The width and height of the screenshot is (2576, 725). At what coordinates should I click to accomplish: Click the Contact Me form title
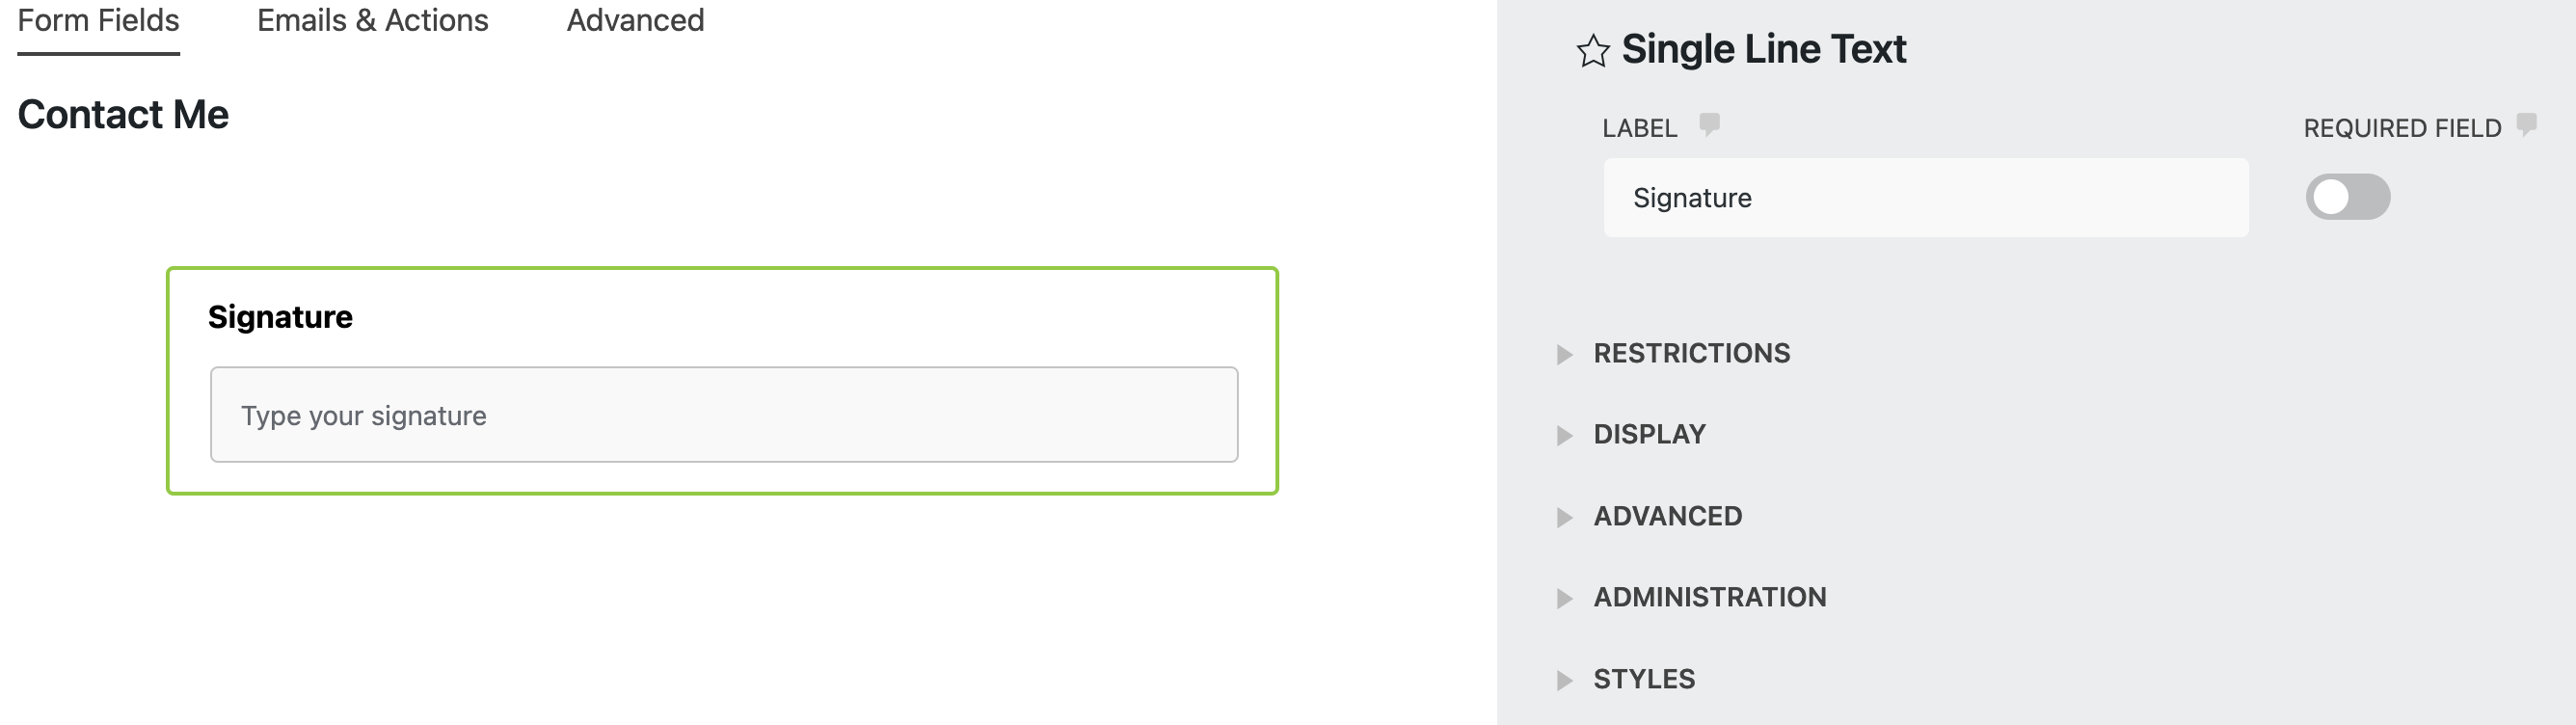122,114
